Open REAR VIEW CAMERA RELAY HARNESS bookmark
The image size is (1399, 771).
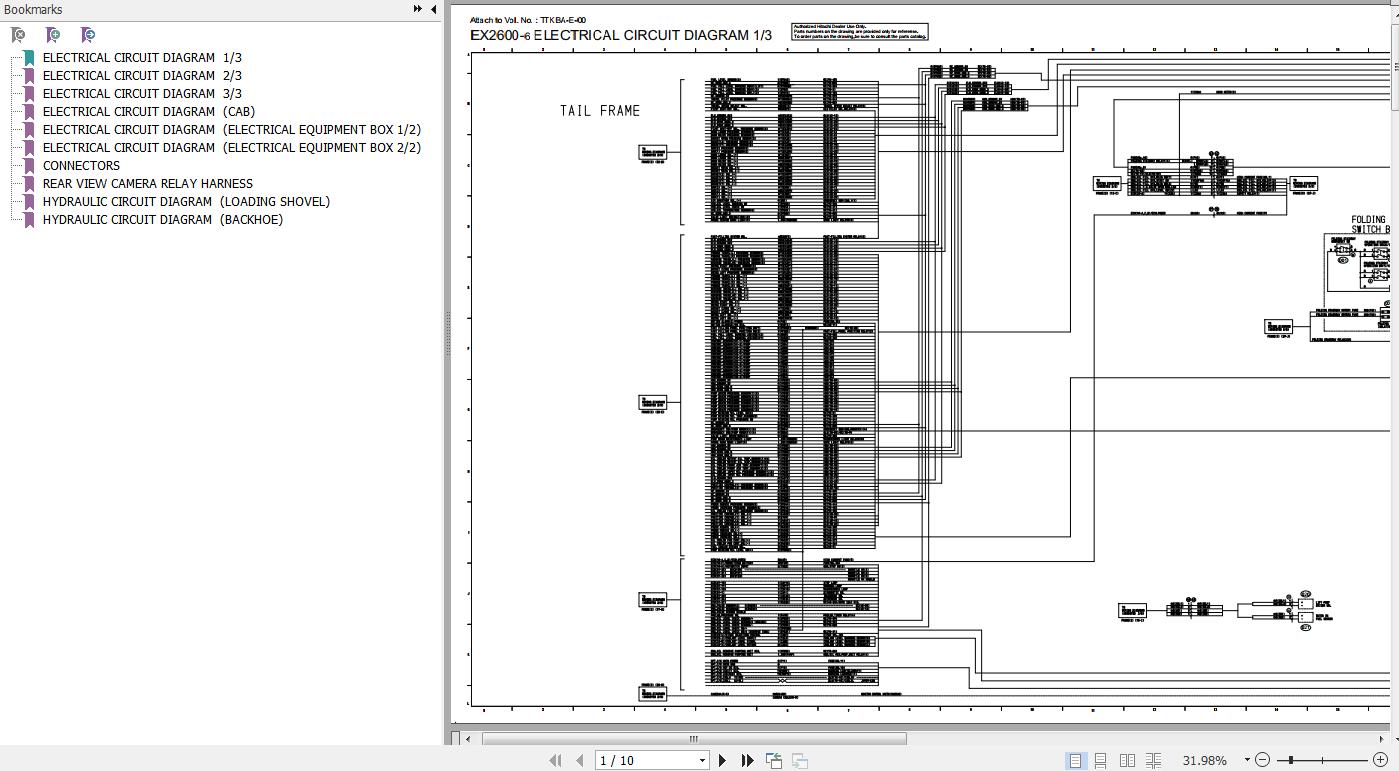[x=148, y=184]
